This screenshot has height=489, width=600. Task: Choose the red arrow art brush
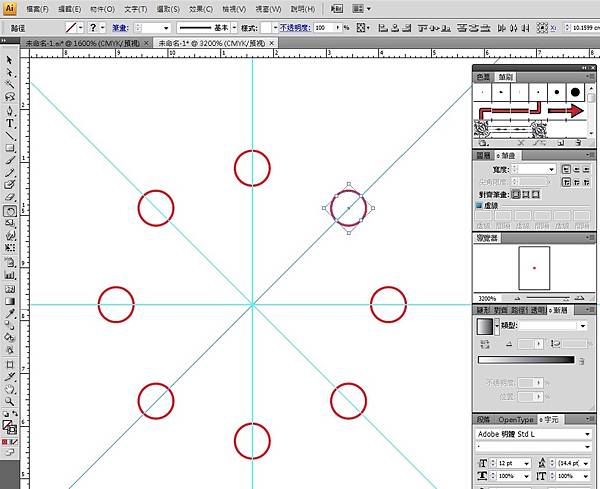coord(566,111)
